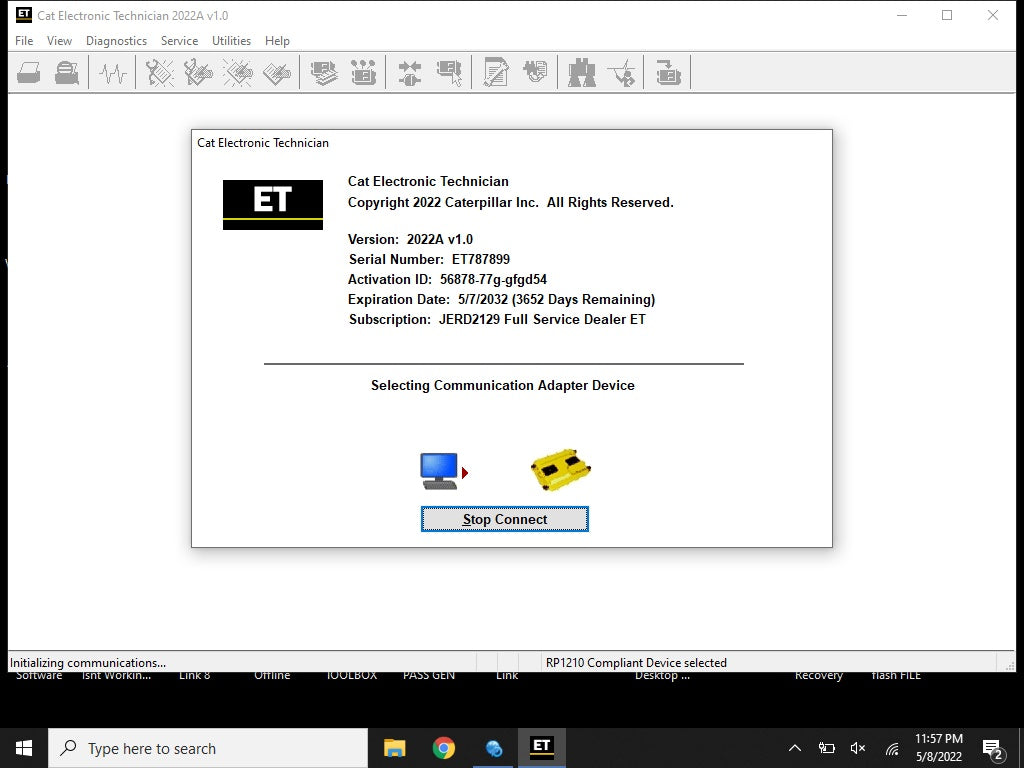Close the Cat Electronic Technician window
1024x768 pixels.
pos(993,15)
